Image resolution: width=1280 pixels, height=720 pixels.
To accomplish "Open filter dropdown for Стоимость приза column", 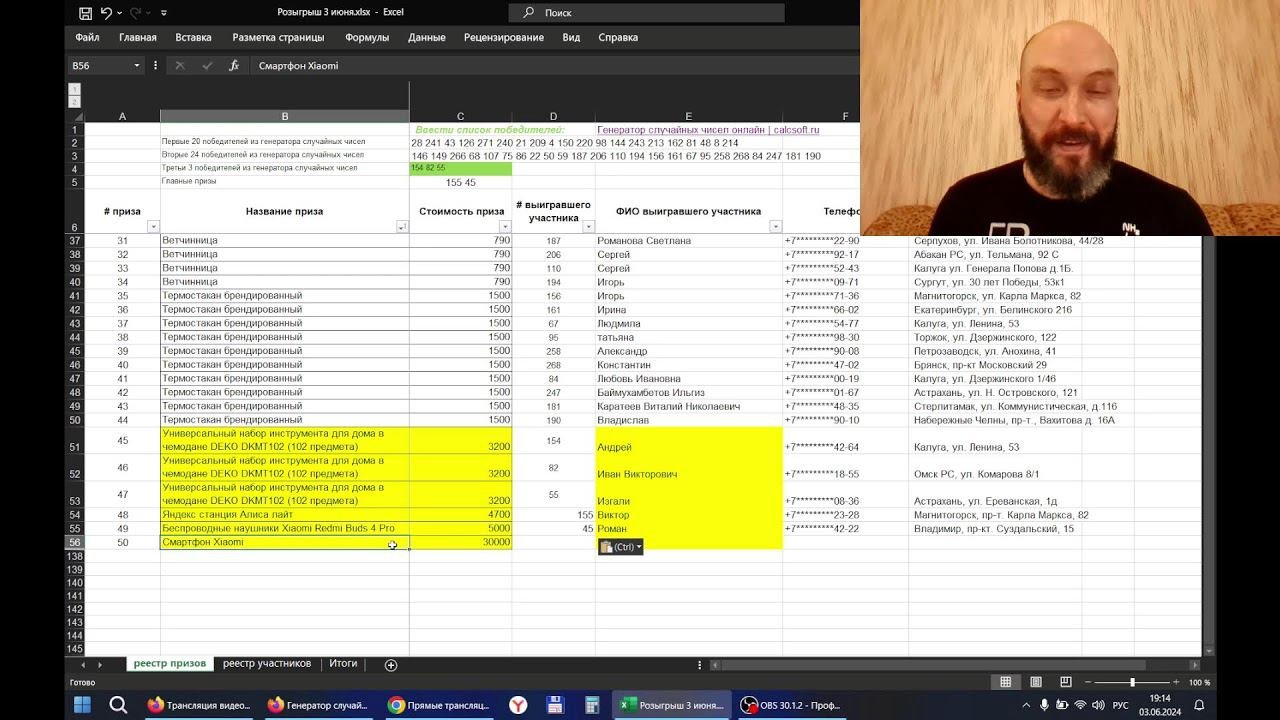I will 505,227.
